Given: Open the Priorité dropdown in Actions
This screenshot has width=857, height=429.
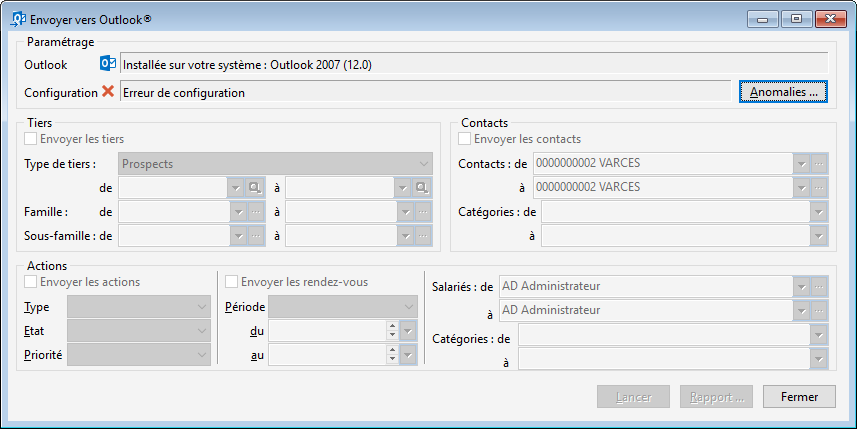Looking at the screenshot, I should [139, 355].
